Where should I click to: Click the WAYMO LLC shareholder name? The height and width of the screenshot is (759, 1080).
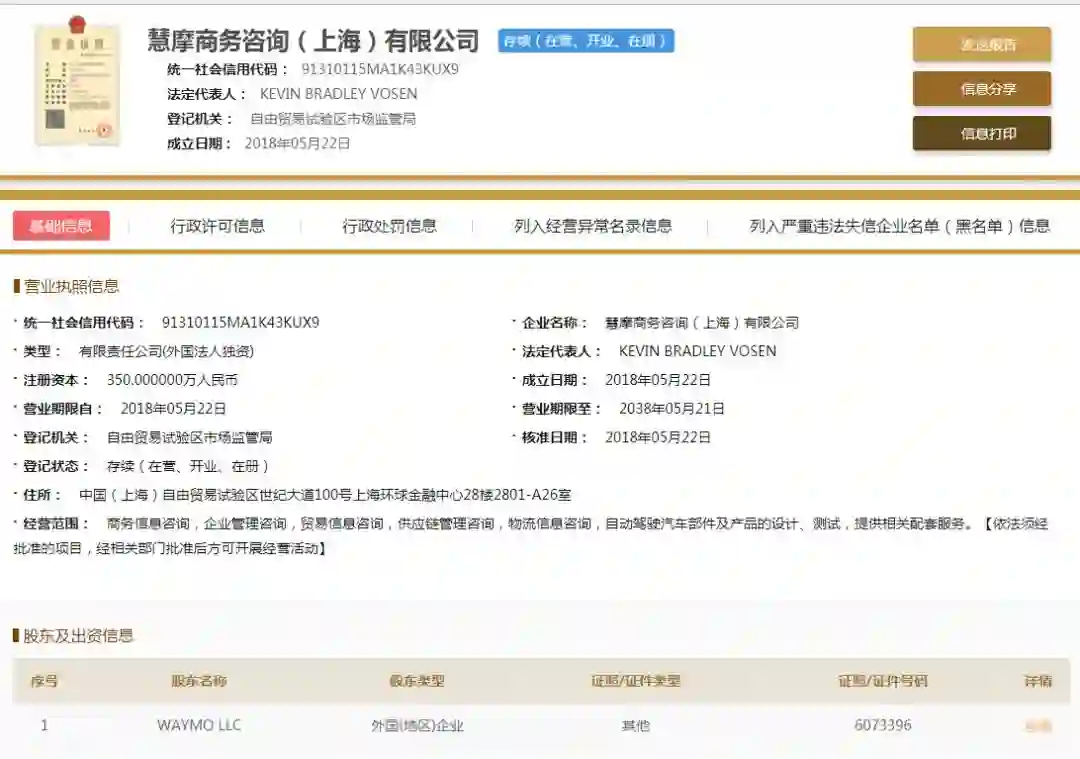click(199, 725)
